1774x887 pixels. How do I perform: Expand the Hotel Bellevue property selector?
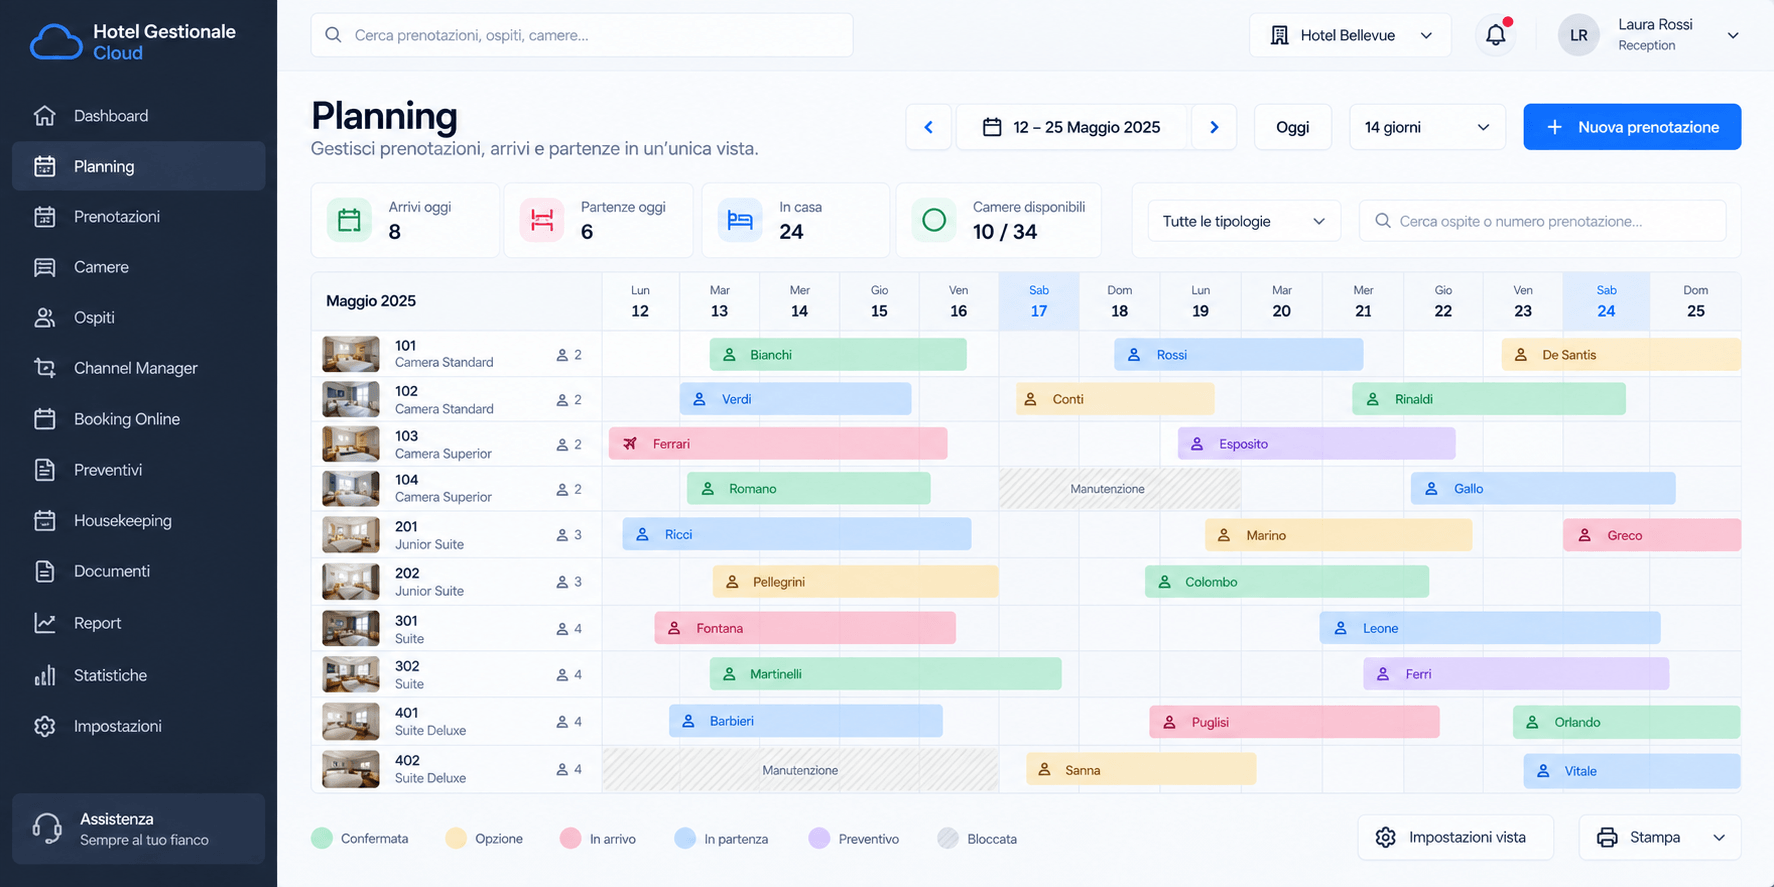[x=1350, y=35]
